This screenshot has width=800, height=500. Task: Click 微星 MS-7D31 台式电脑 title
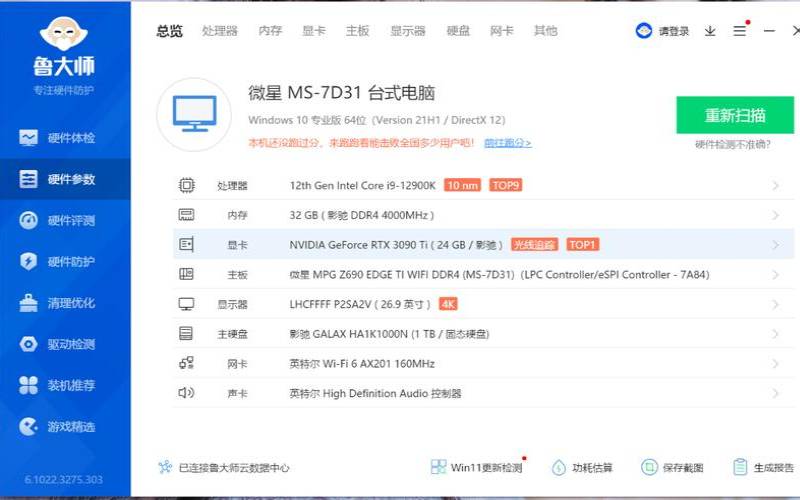pos(341,93)
